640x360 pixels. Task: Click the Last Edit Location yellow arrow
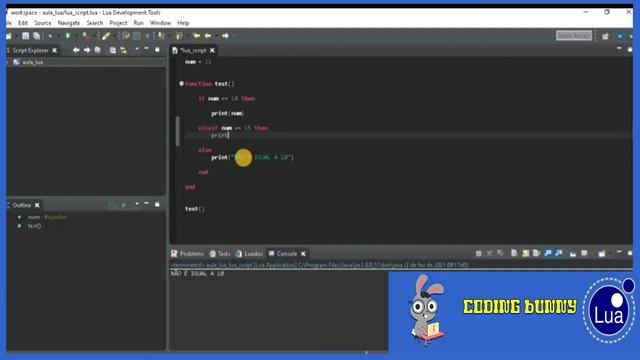[x=196, y=36]
